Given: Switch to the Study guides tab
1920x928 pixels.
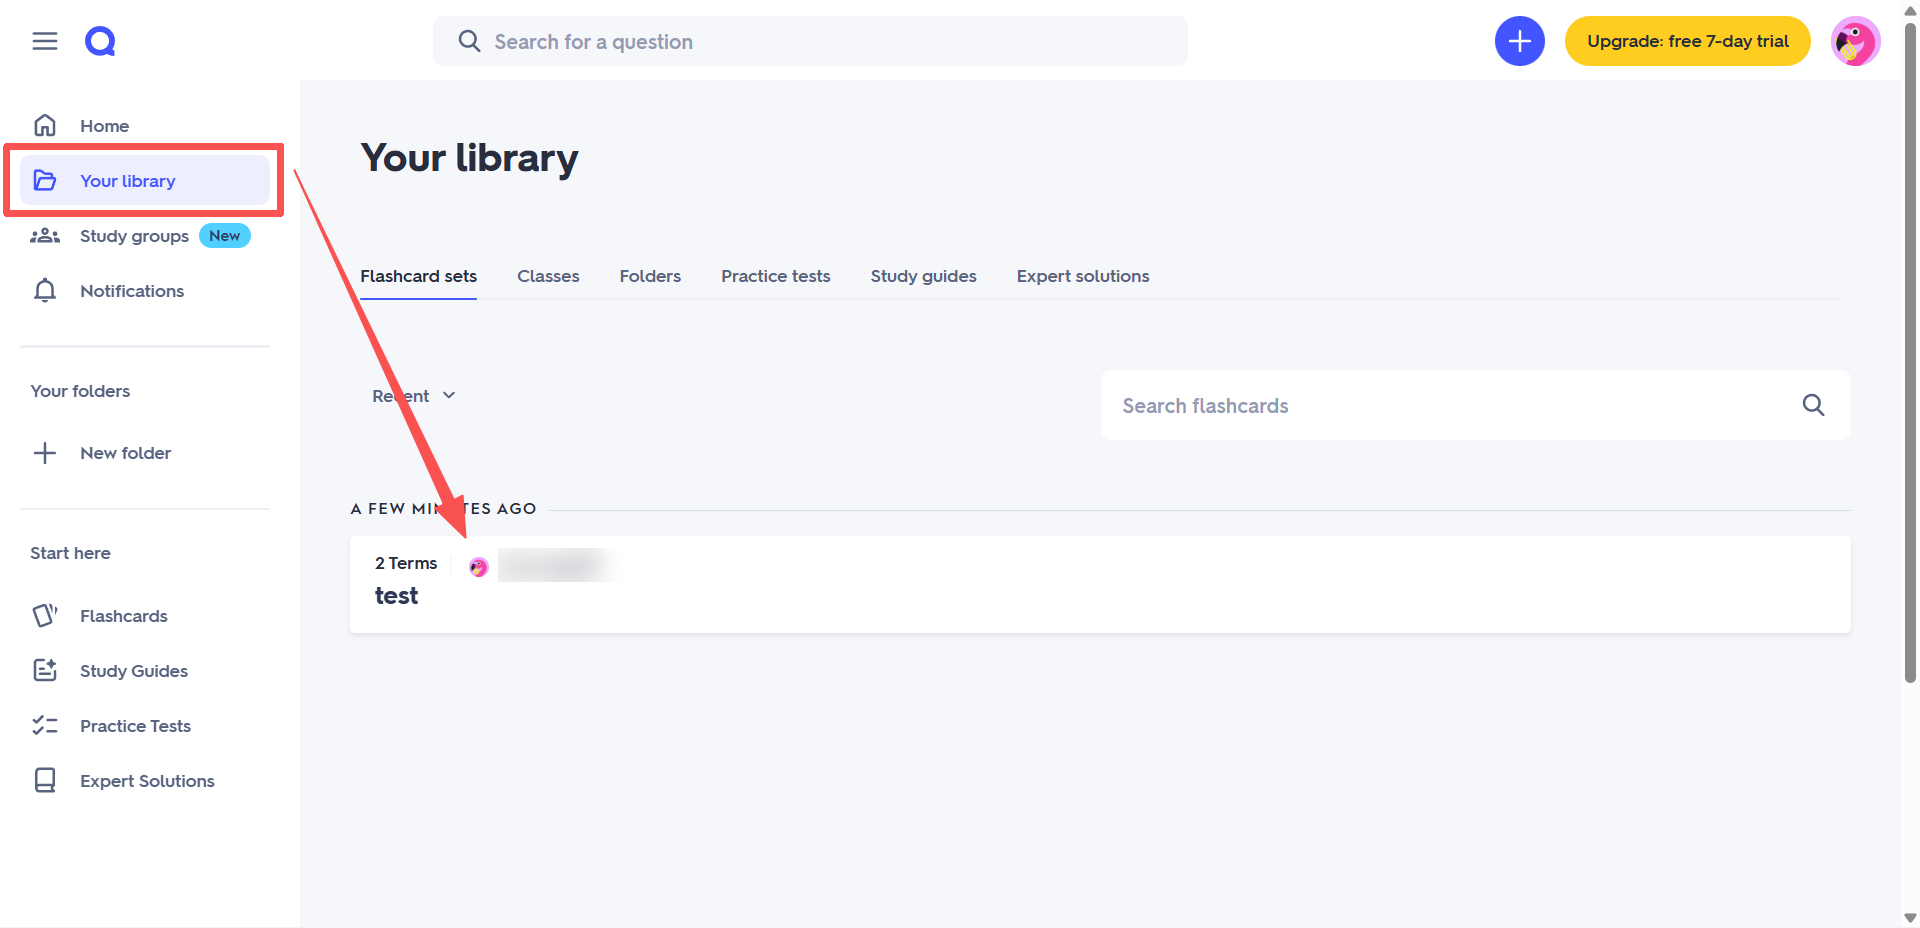Looking at the screenshot, I should [923, 276].
